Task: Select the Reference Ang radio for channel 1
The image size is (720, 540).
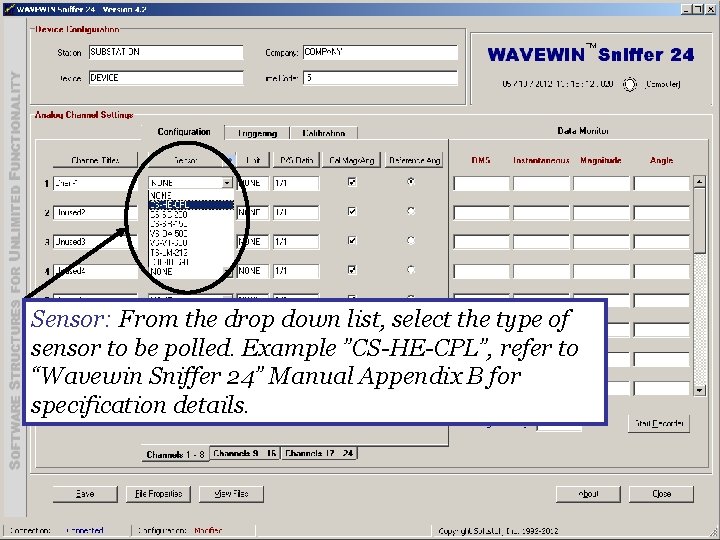Action: (x=411, y=182)
